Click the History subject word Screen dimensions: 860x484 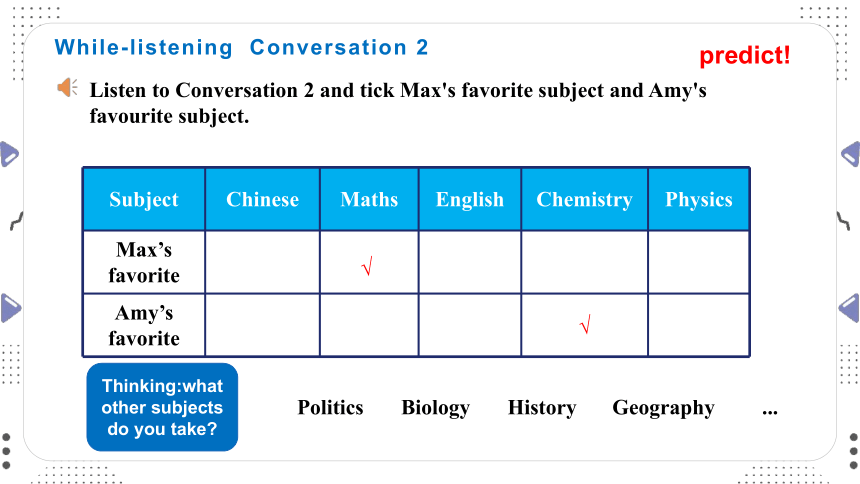tap(542, 408)
